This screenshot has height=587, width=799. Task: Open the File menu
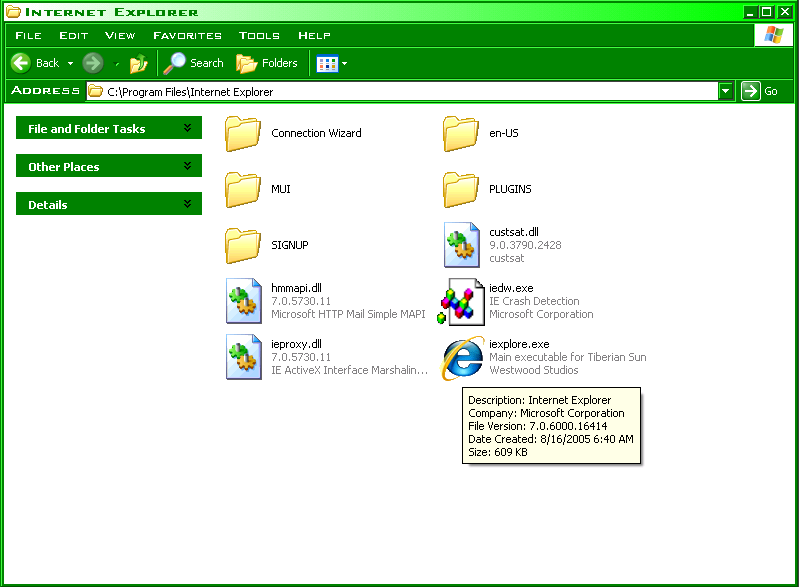[x=29, y=36]
